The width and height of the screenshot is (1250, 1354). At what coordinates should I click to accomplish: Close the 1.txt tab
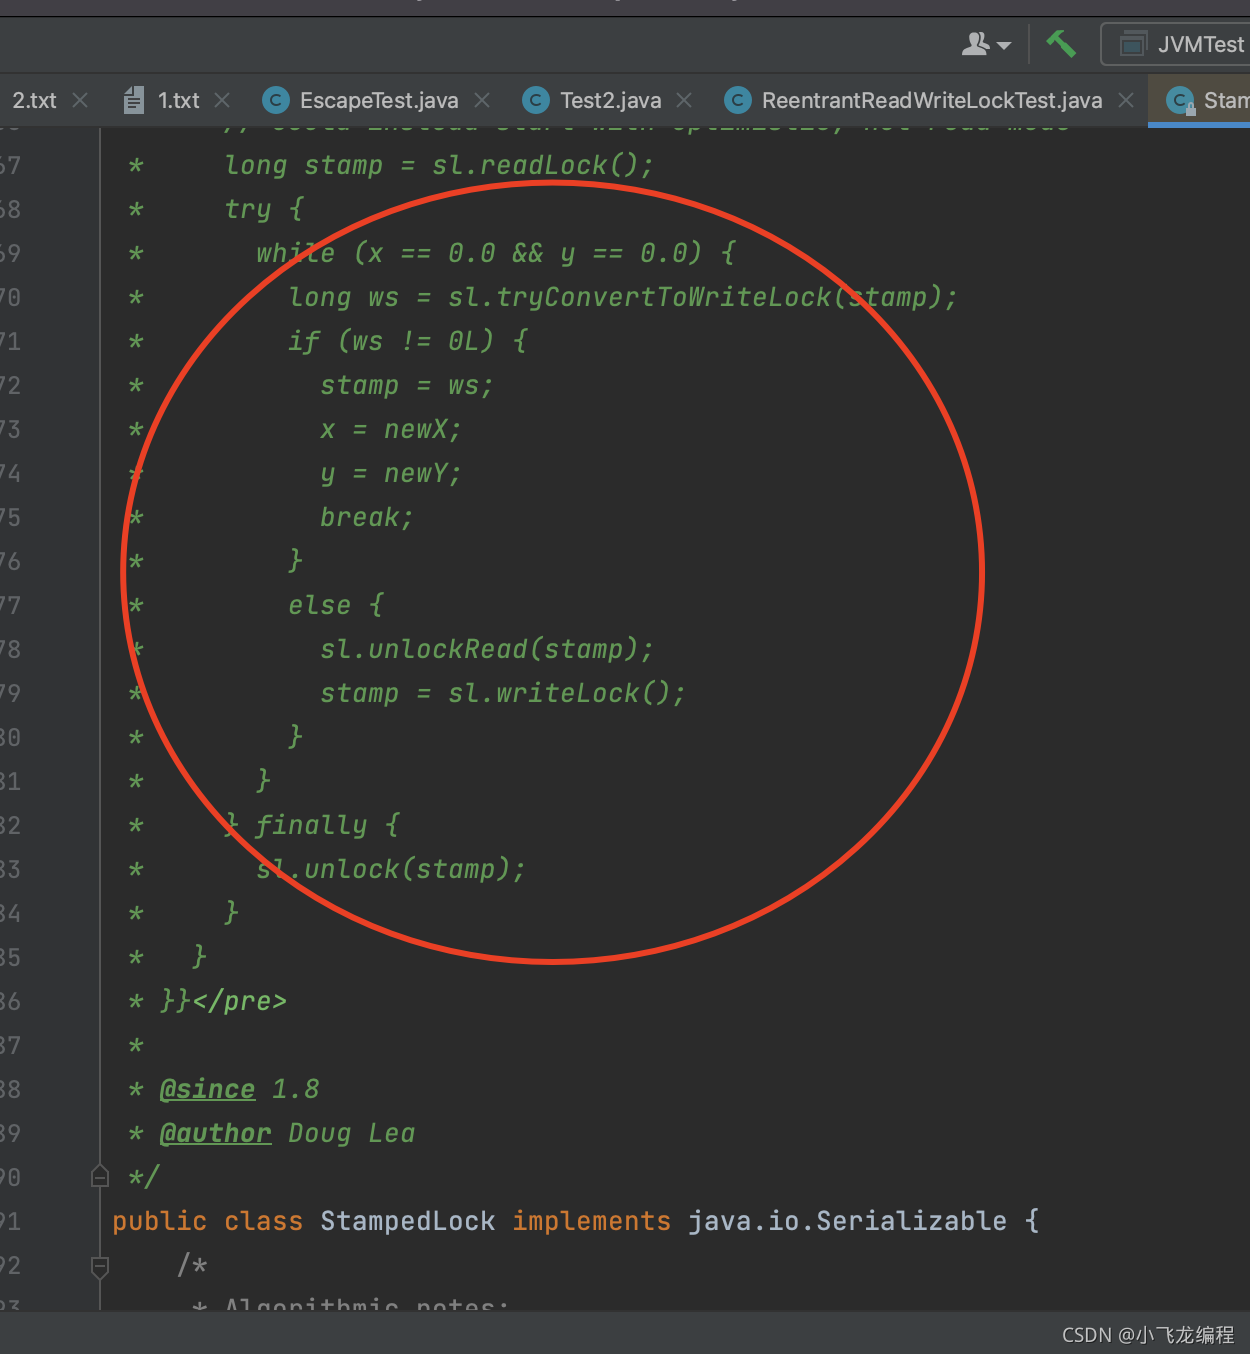[222, 100]
